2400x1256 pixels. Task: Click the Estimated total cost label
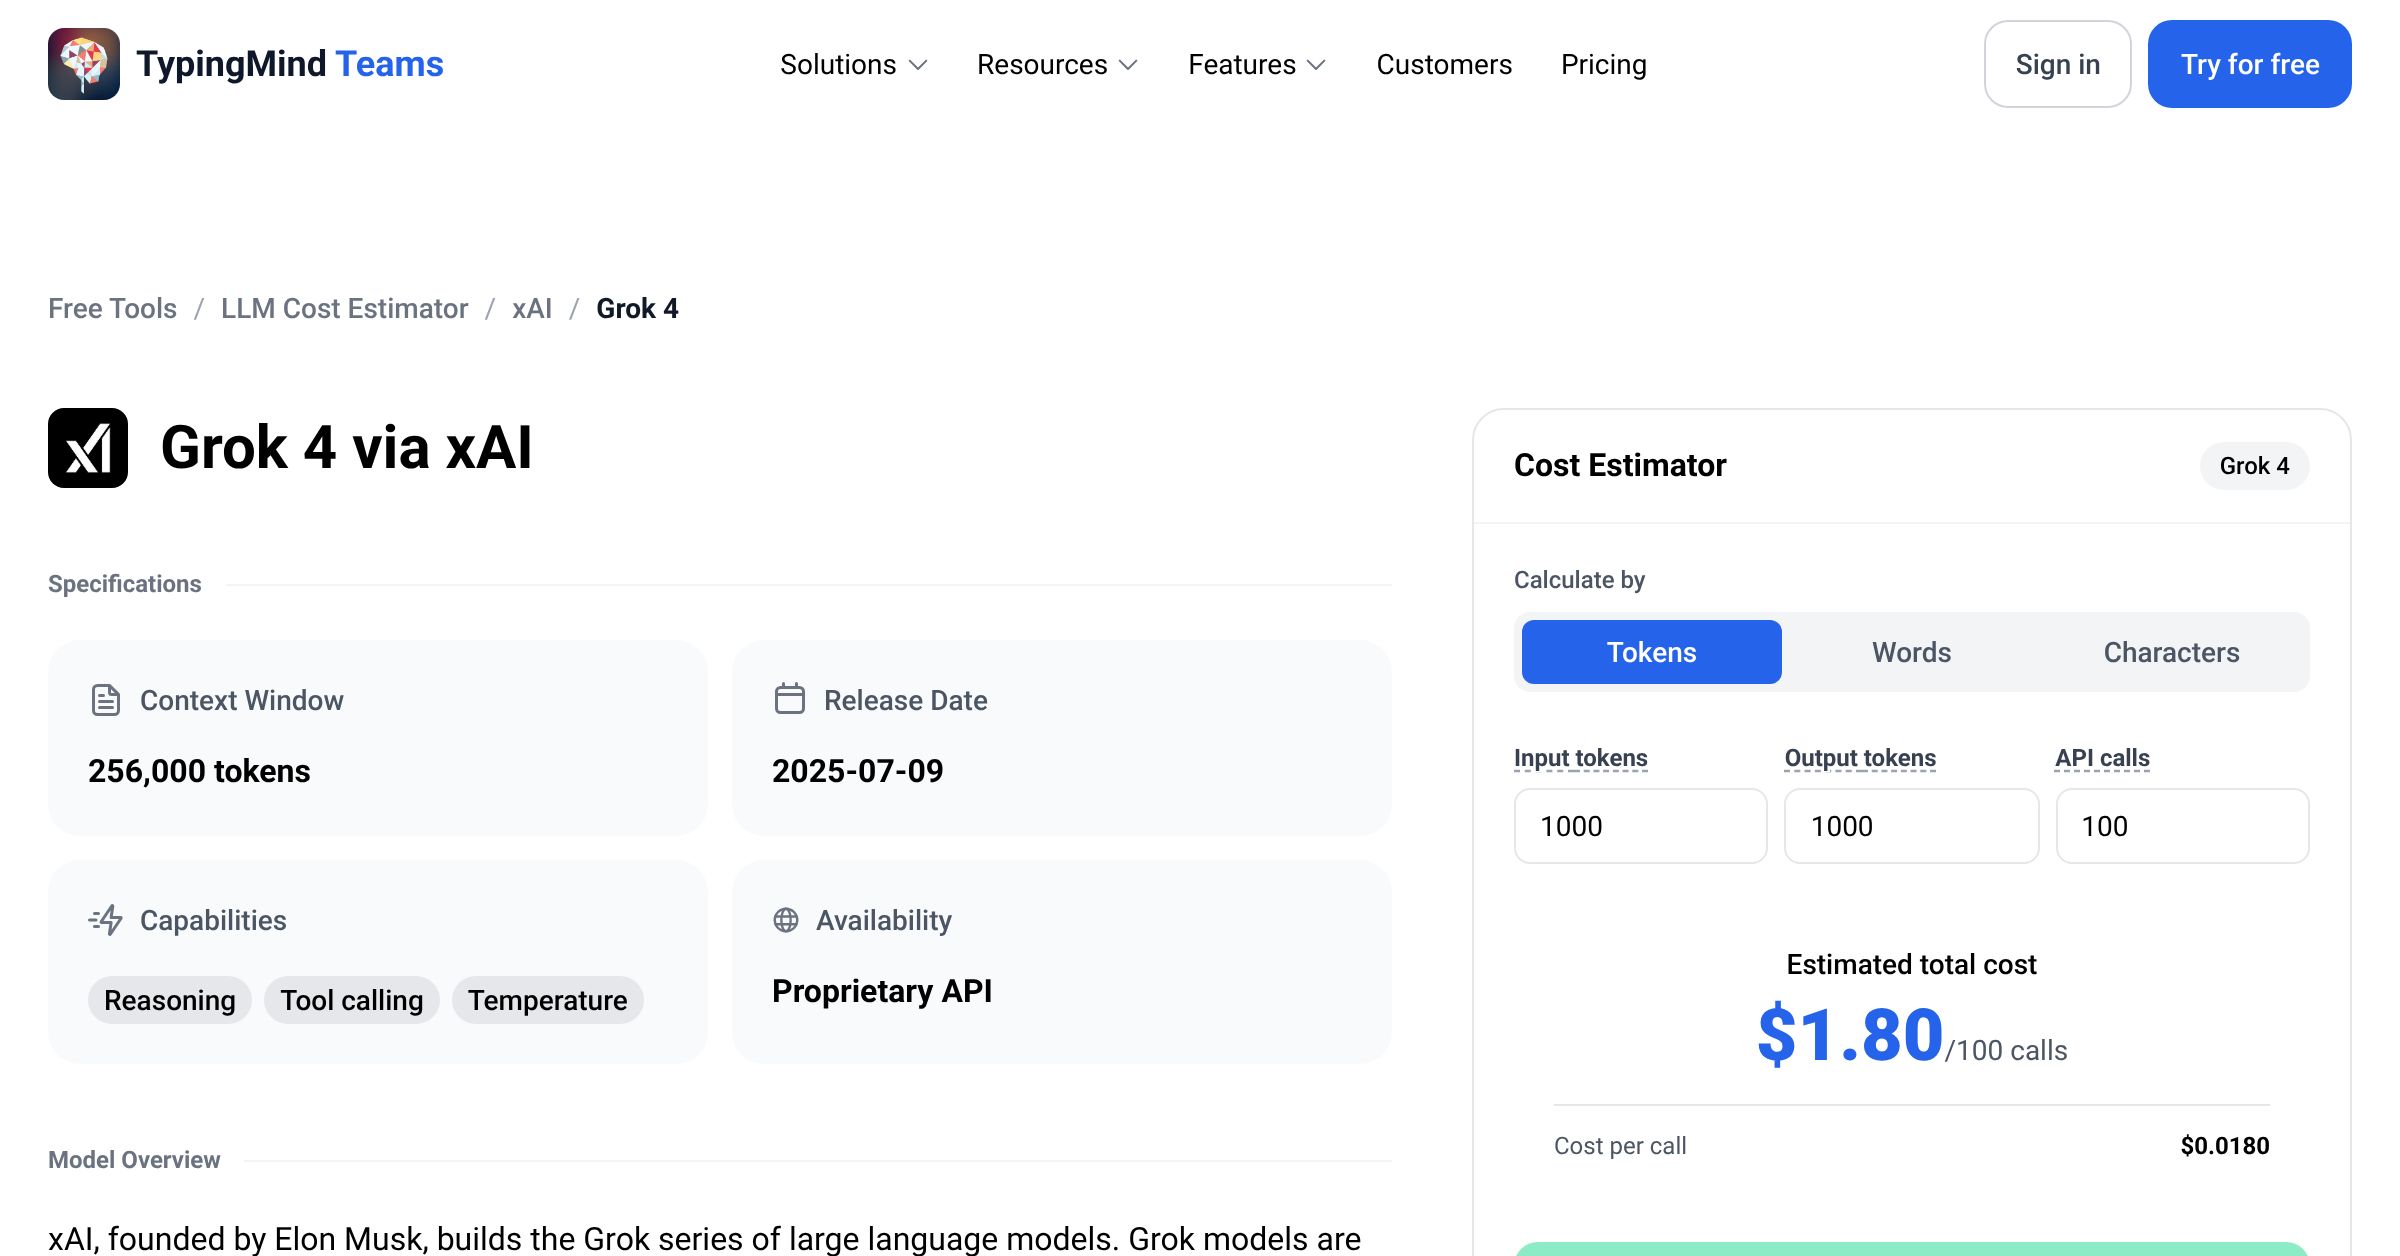coord(1911,964)
